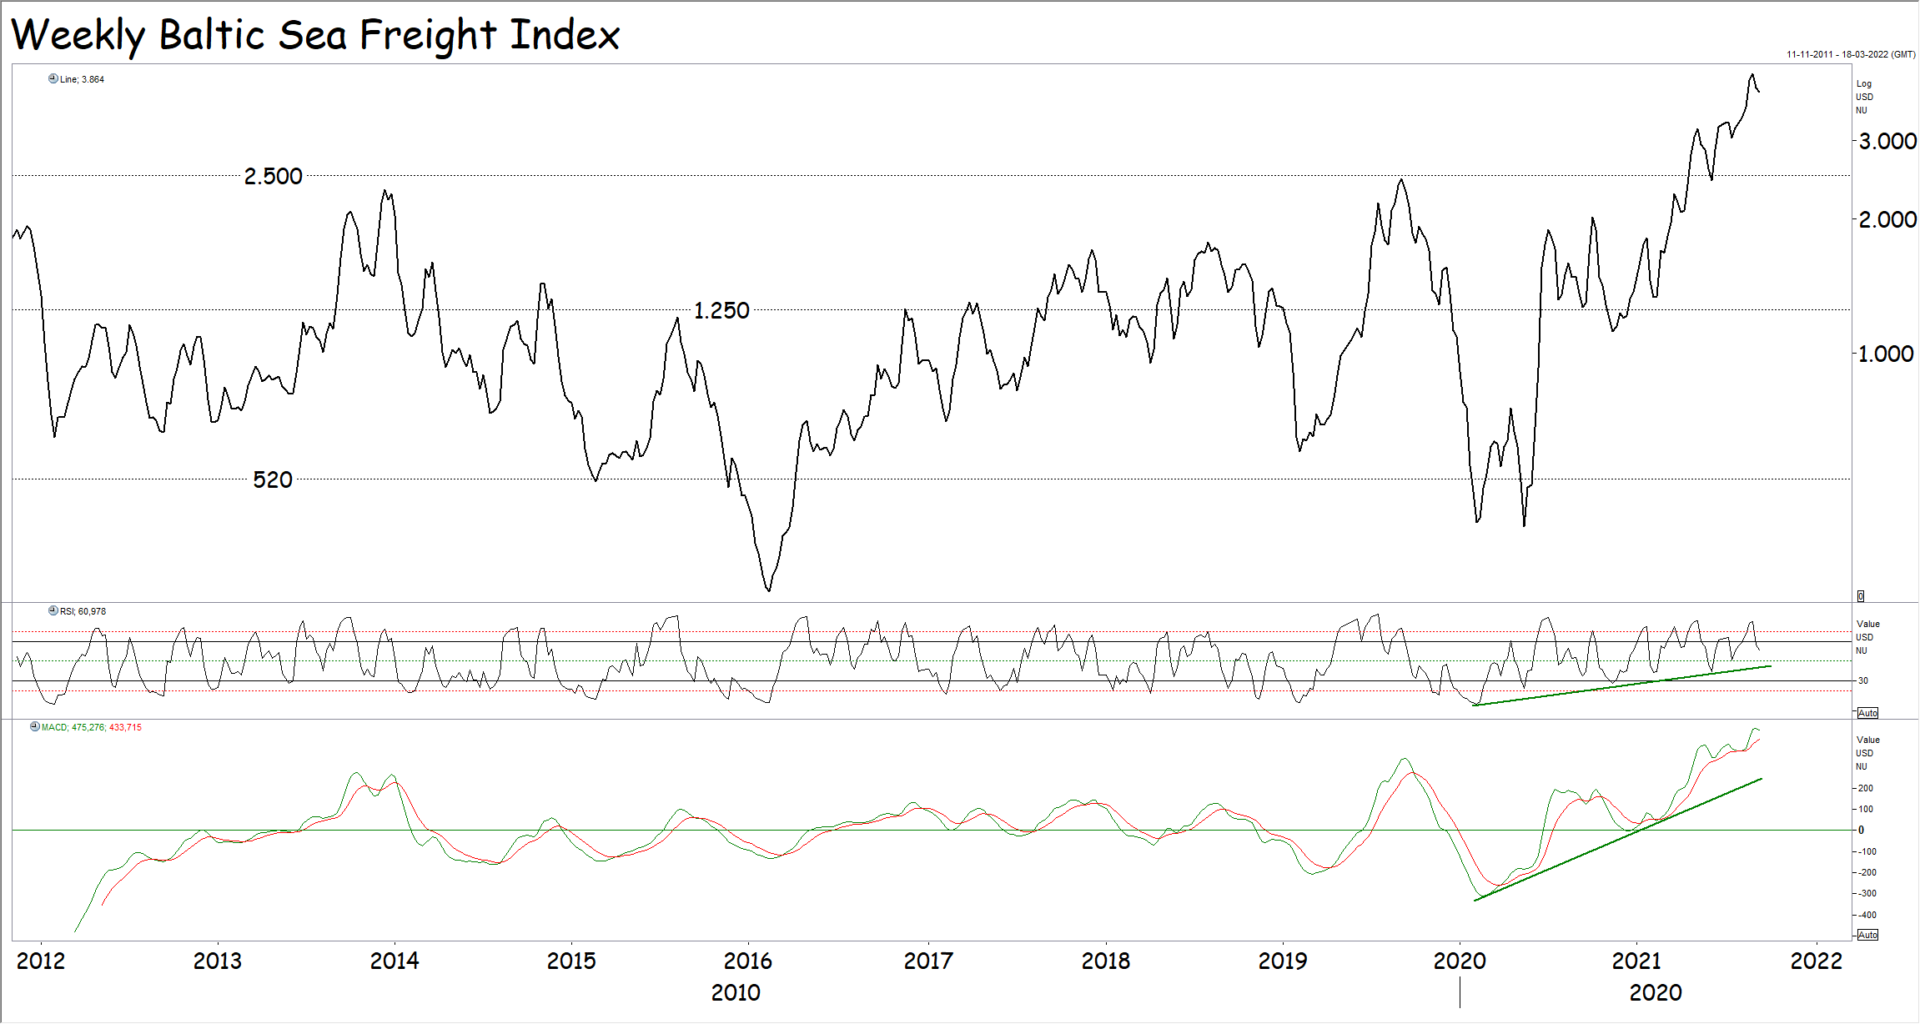Click the 3.000 price axis label

[1887, 141]
